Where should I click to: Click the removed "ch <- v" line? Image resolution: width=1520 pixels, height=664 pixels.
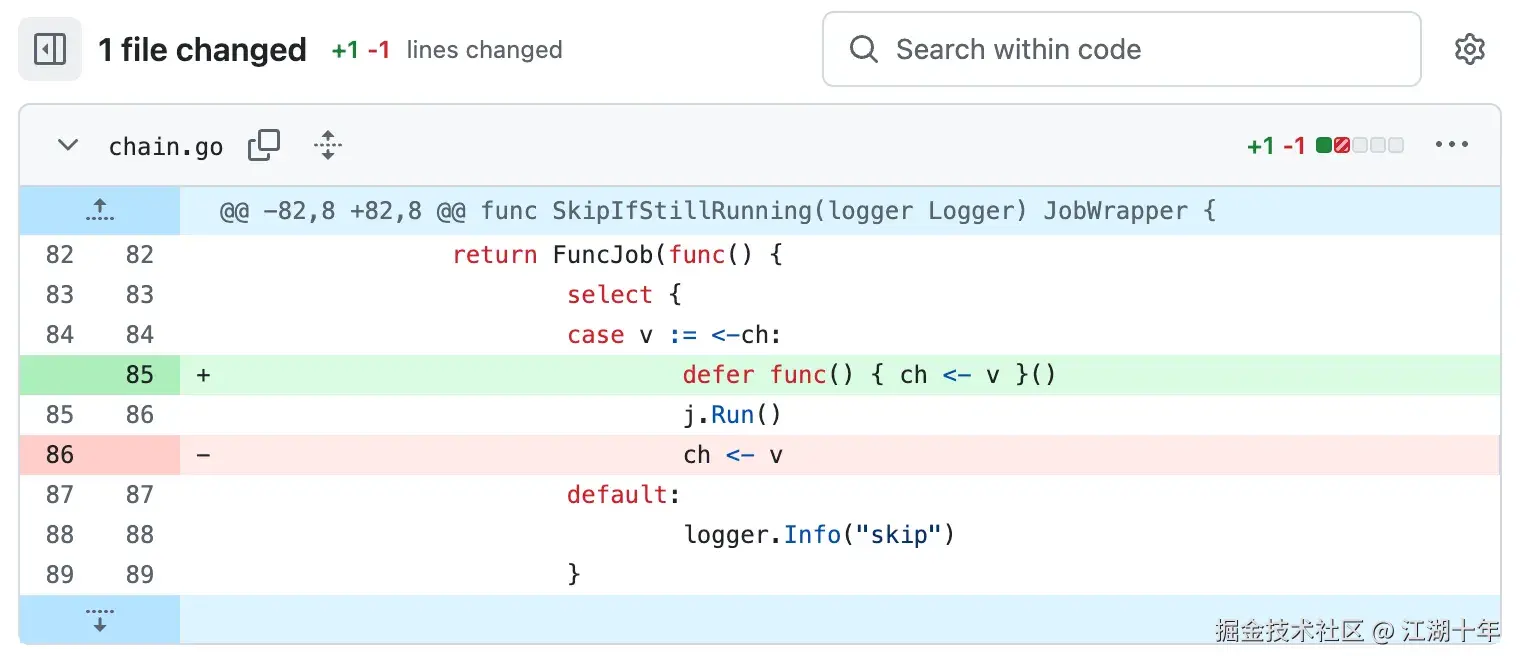(x=733, y=455)
